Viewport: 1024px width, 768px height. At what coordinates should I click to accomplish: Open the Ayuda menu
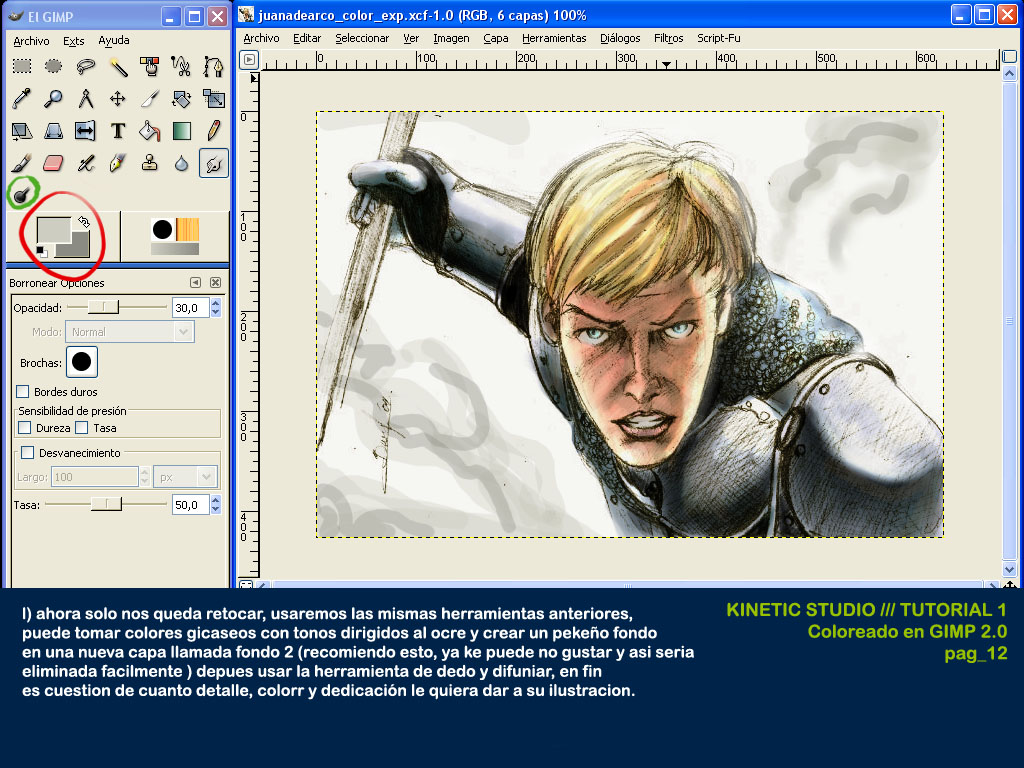114,40
